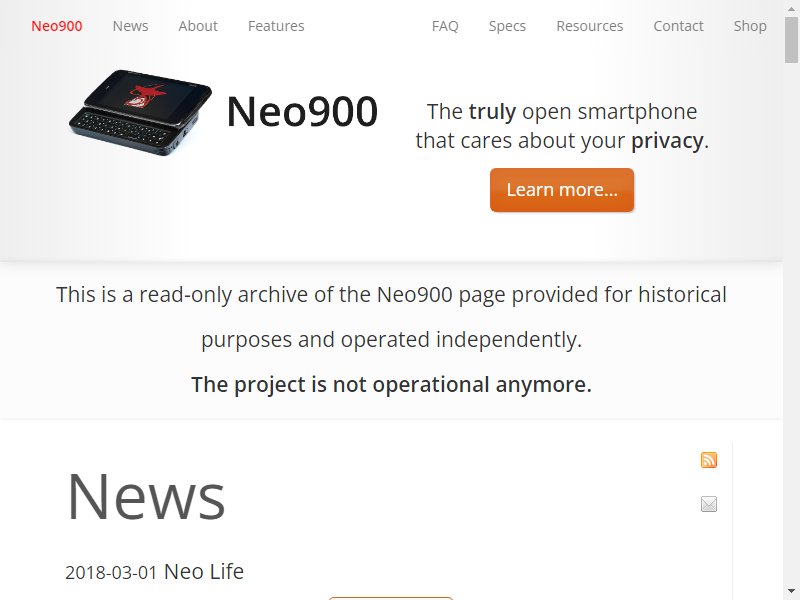Open the orange RSS feed icon
This screenshot has height=600, width=800.
tap(709, 460)
